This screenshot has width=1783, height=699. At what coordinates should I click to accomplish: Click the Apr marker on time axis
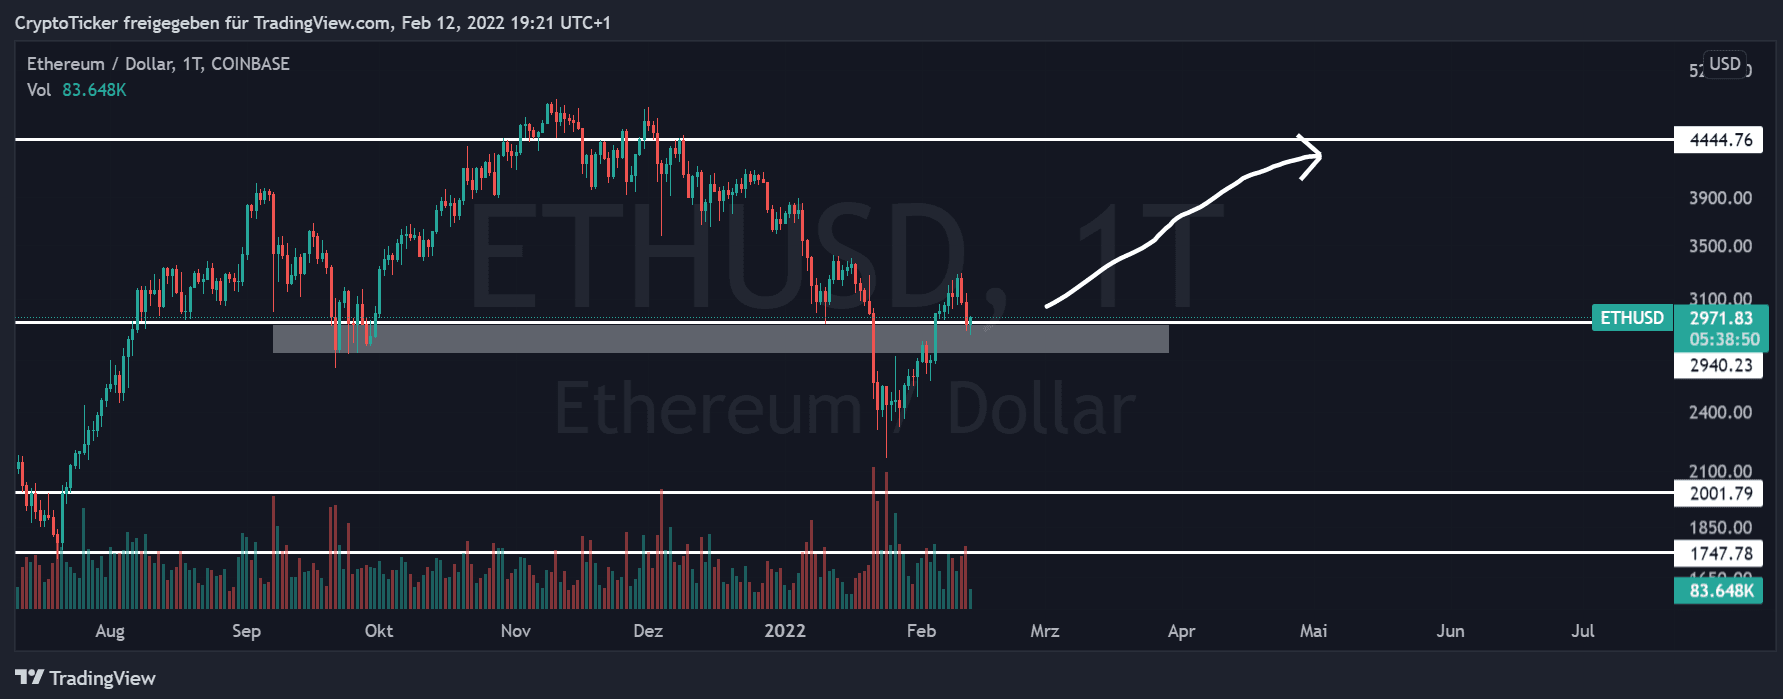point(1181,631)
